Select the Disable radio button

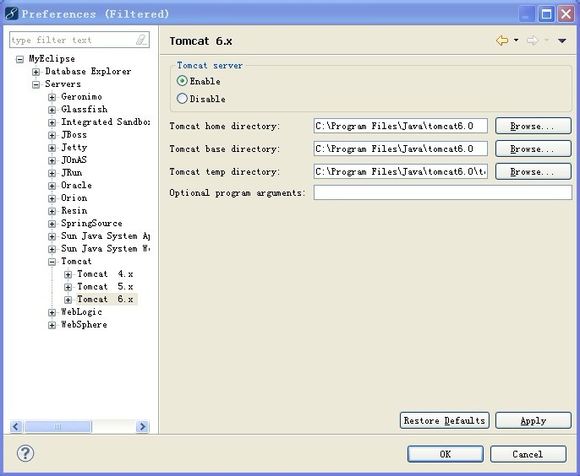(182, 98)
